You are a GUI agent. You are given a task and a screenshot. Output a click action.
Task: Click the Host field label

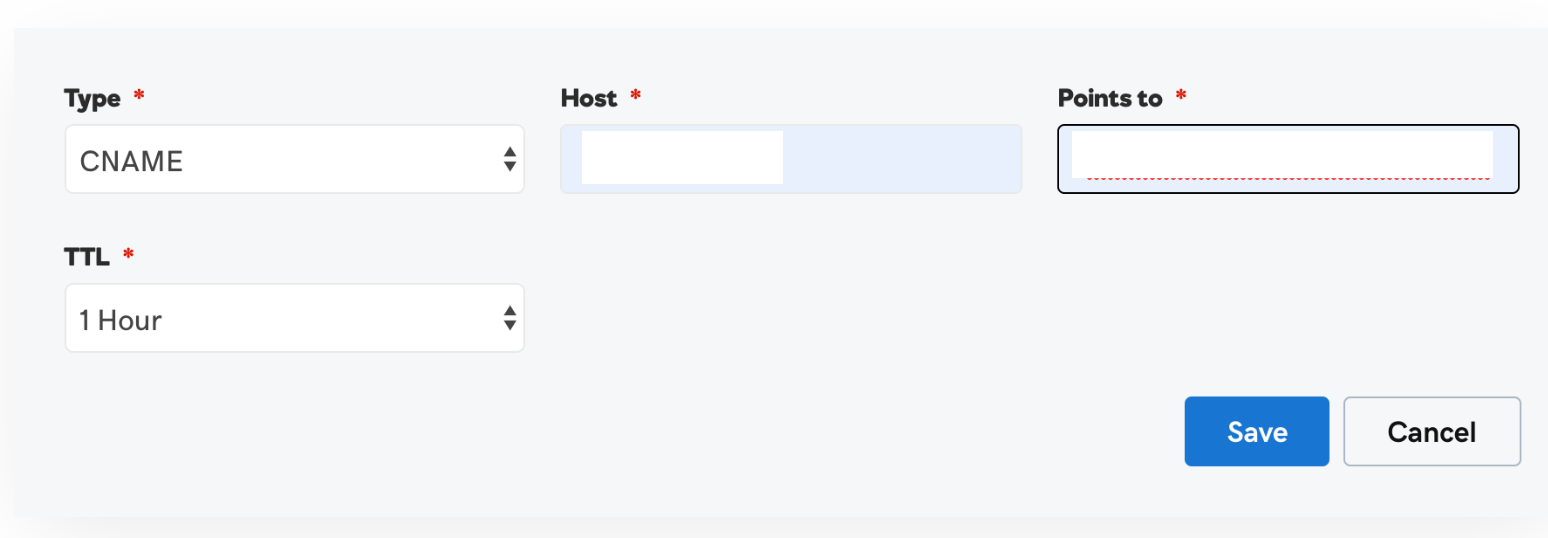pyautogui.click(x=589, y=98)
